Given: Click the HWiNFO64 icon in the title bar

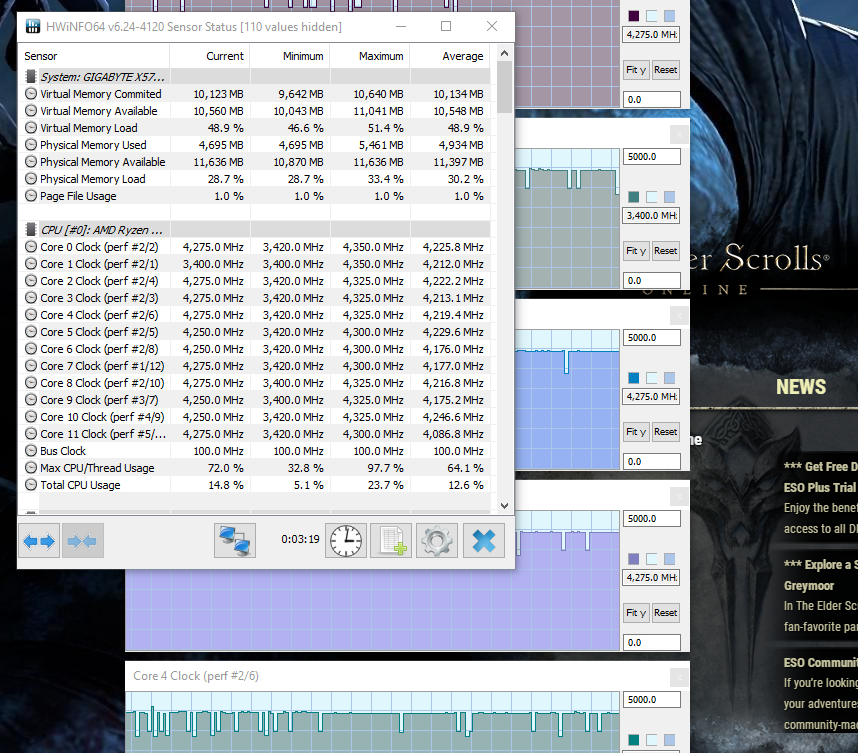Looking at the screenshot, I should coord(32,27).
